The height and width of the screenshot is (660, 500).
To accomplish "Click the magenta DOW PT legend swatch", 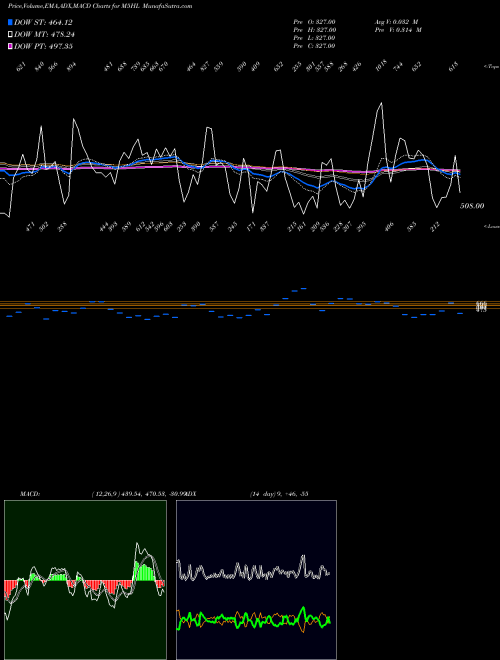I will [x=10, y=46].
